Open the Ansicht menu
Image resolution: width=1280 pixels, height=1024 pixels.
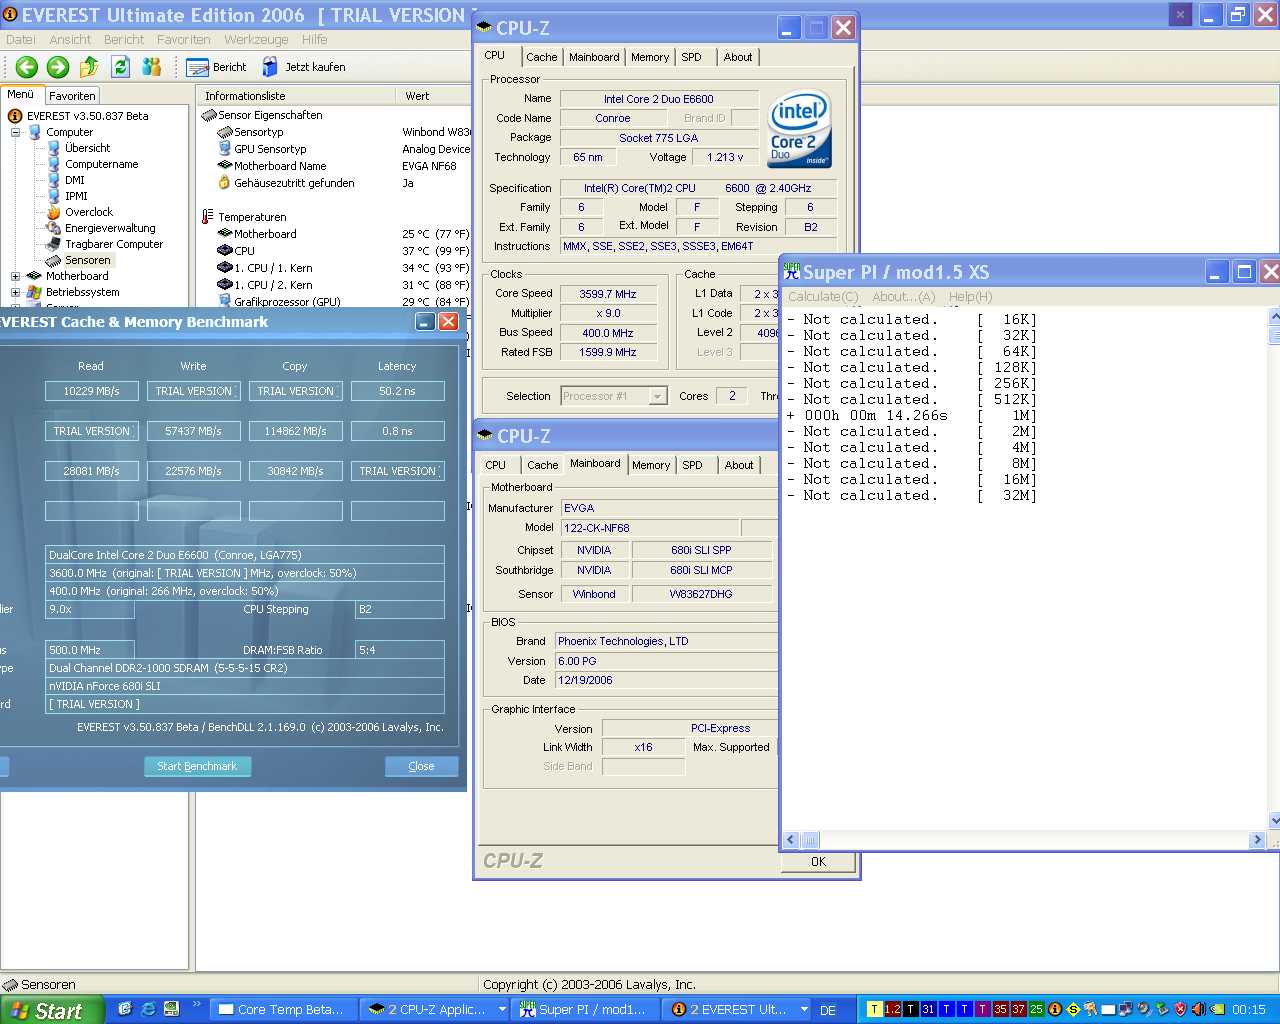[x=70, y=40]
